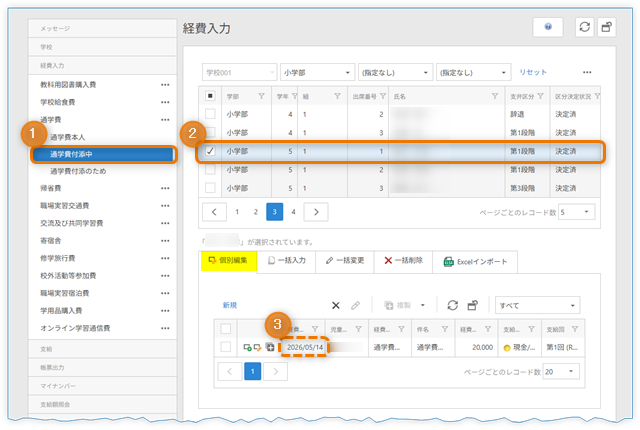Click the lock icon in page header
The height and width of the screenshot is (430, 640).
pos(607,27)
